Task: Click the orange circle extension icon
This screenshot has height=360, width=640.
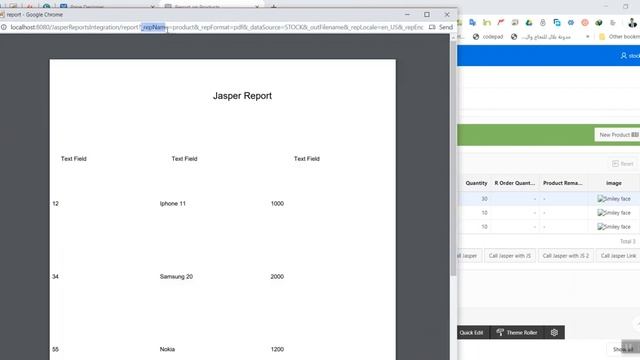Action: (585, 22)
